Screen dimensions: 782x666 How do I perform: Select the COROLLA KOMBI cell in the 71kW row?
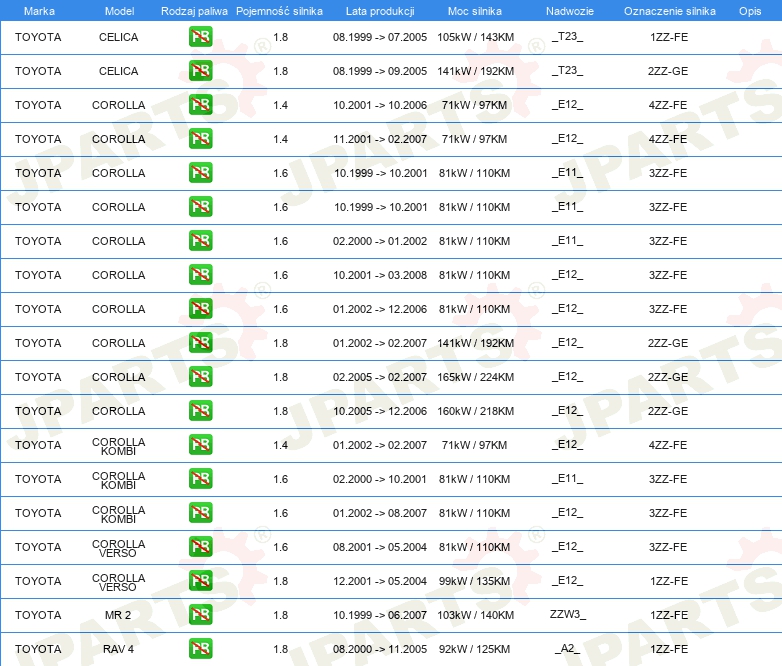[118, 446]
